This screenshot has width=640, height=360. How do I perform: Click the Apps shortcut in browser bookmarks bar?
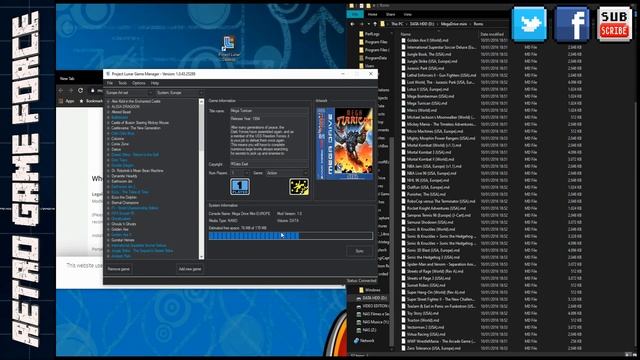tap(67, 101)
